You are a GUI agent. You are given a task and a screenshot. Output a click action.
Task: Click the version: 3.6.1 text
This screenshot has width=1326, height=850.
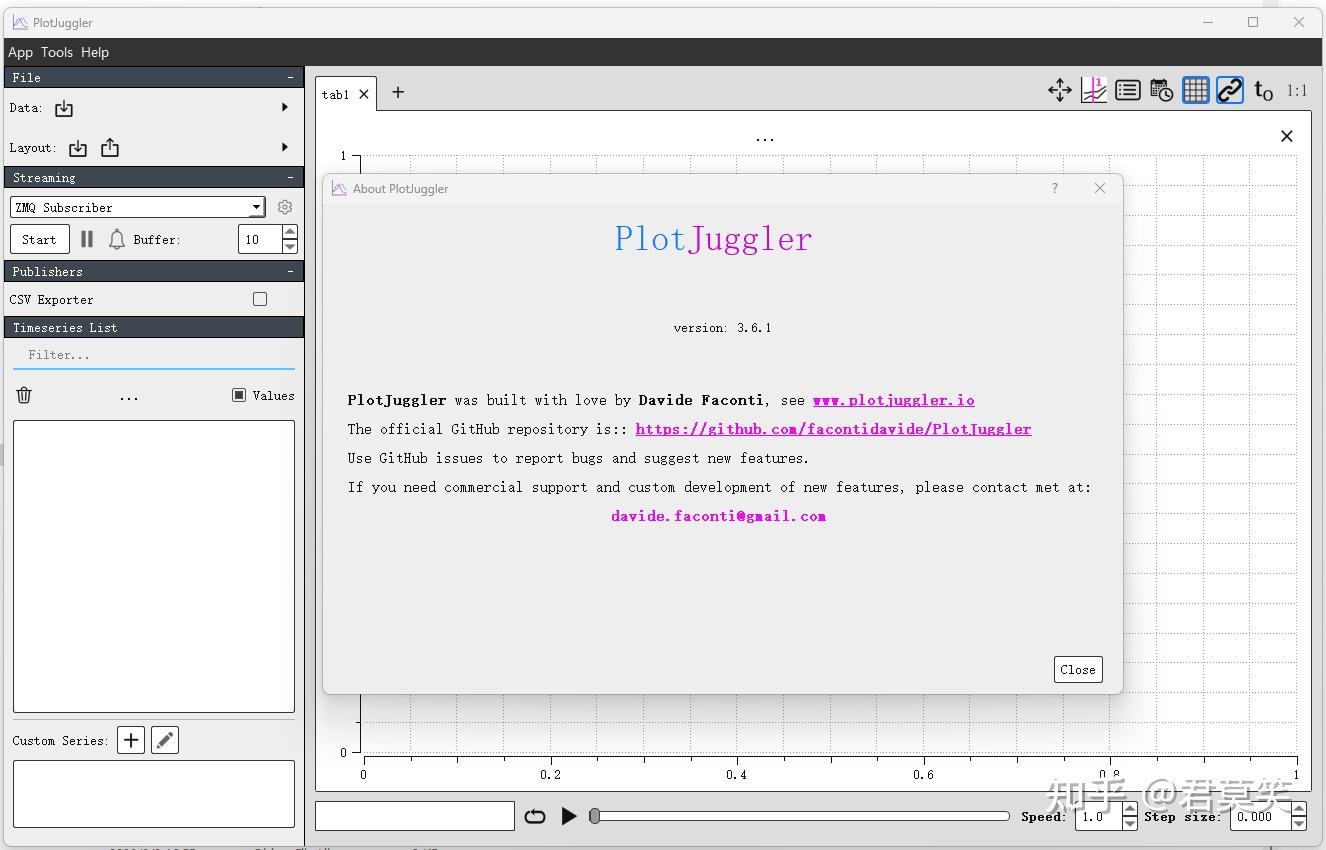(722, 327)
